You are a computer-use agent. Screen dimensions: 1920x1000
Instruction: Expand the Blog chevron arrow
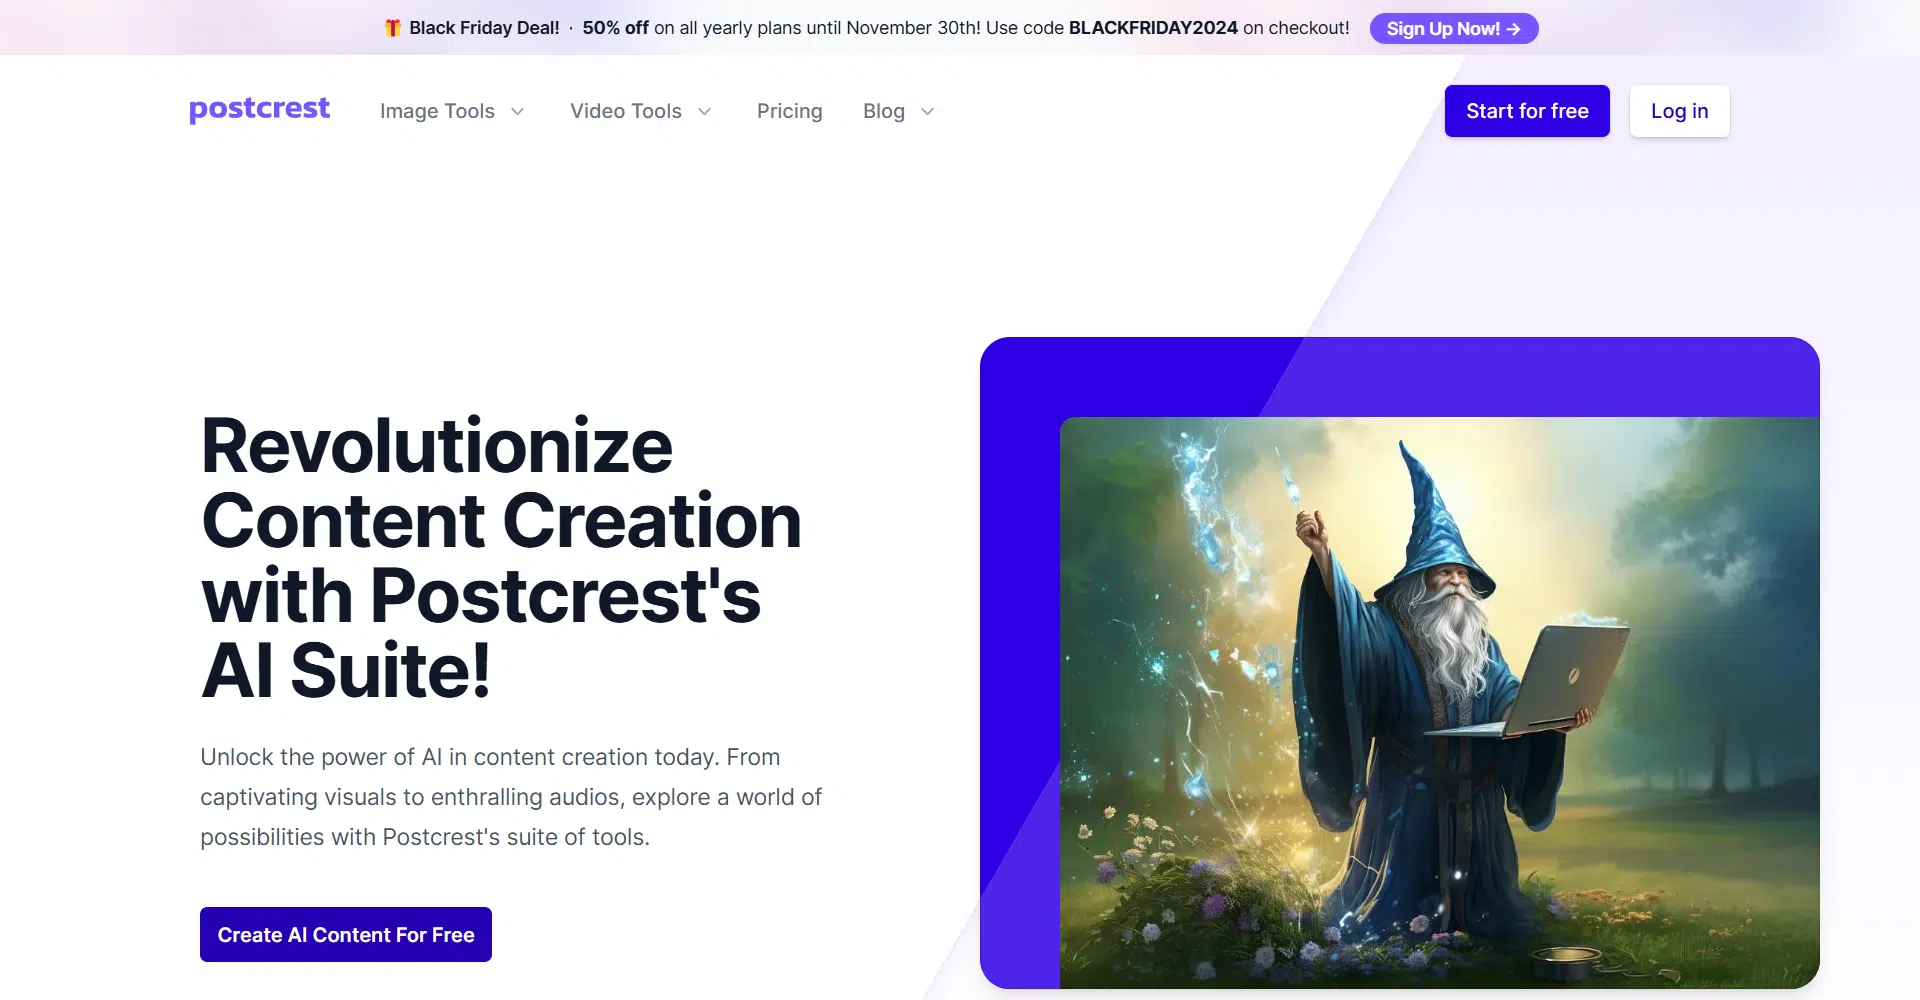point(927,112)
